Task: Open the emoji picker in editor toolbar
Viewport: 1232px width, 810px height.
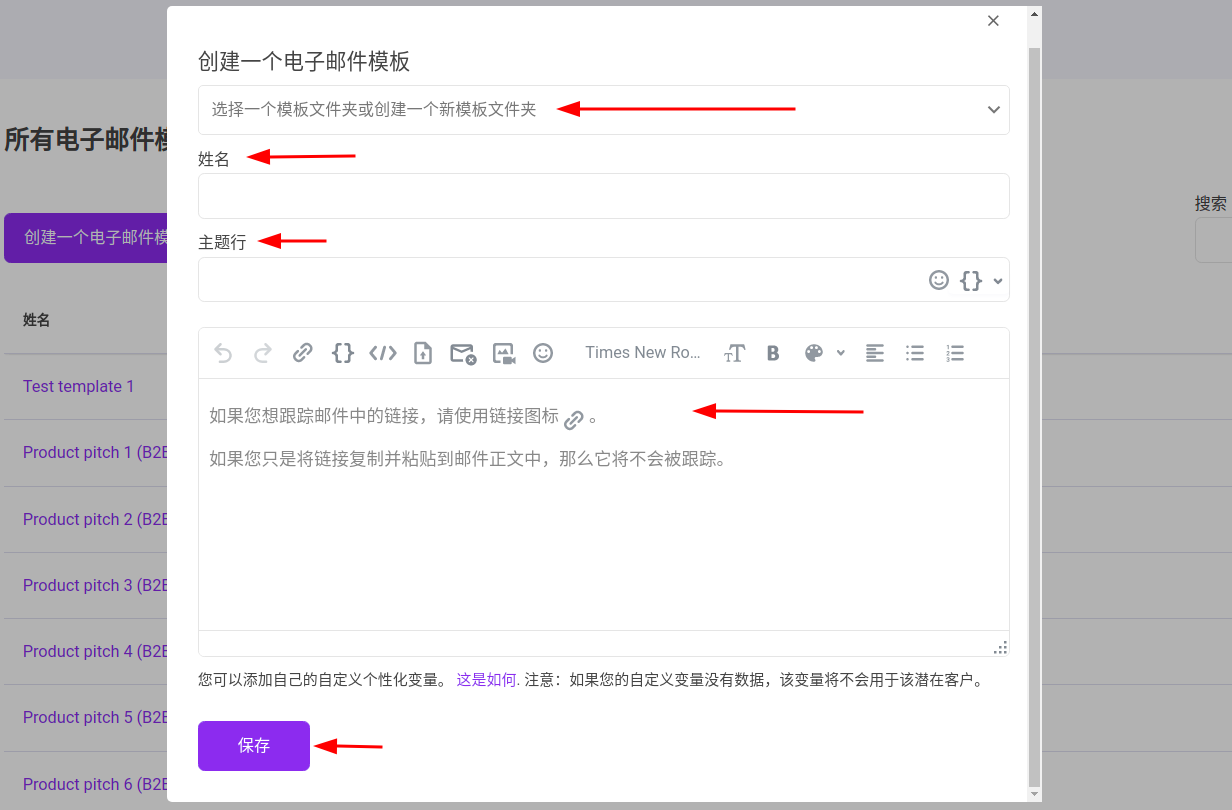Action: [543, 353]
